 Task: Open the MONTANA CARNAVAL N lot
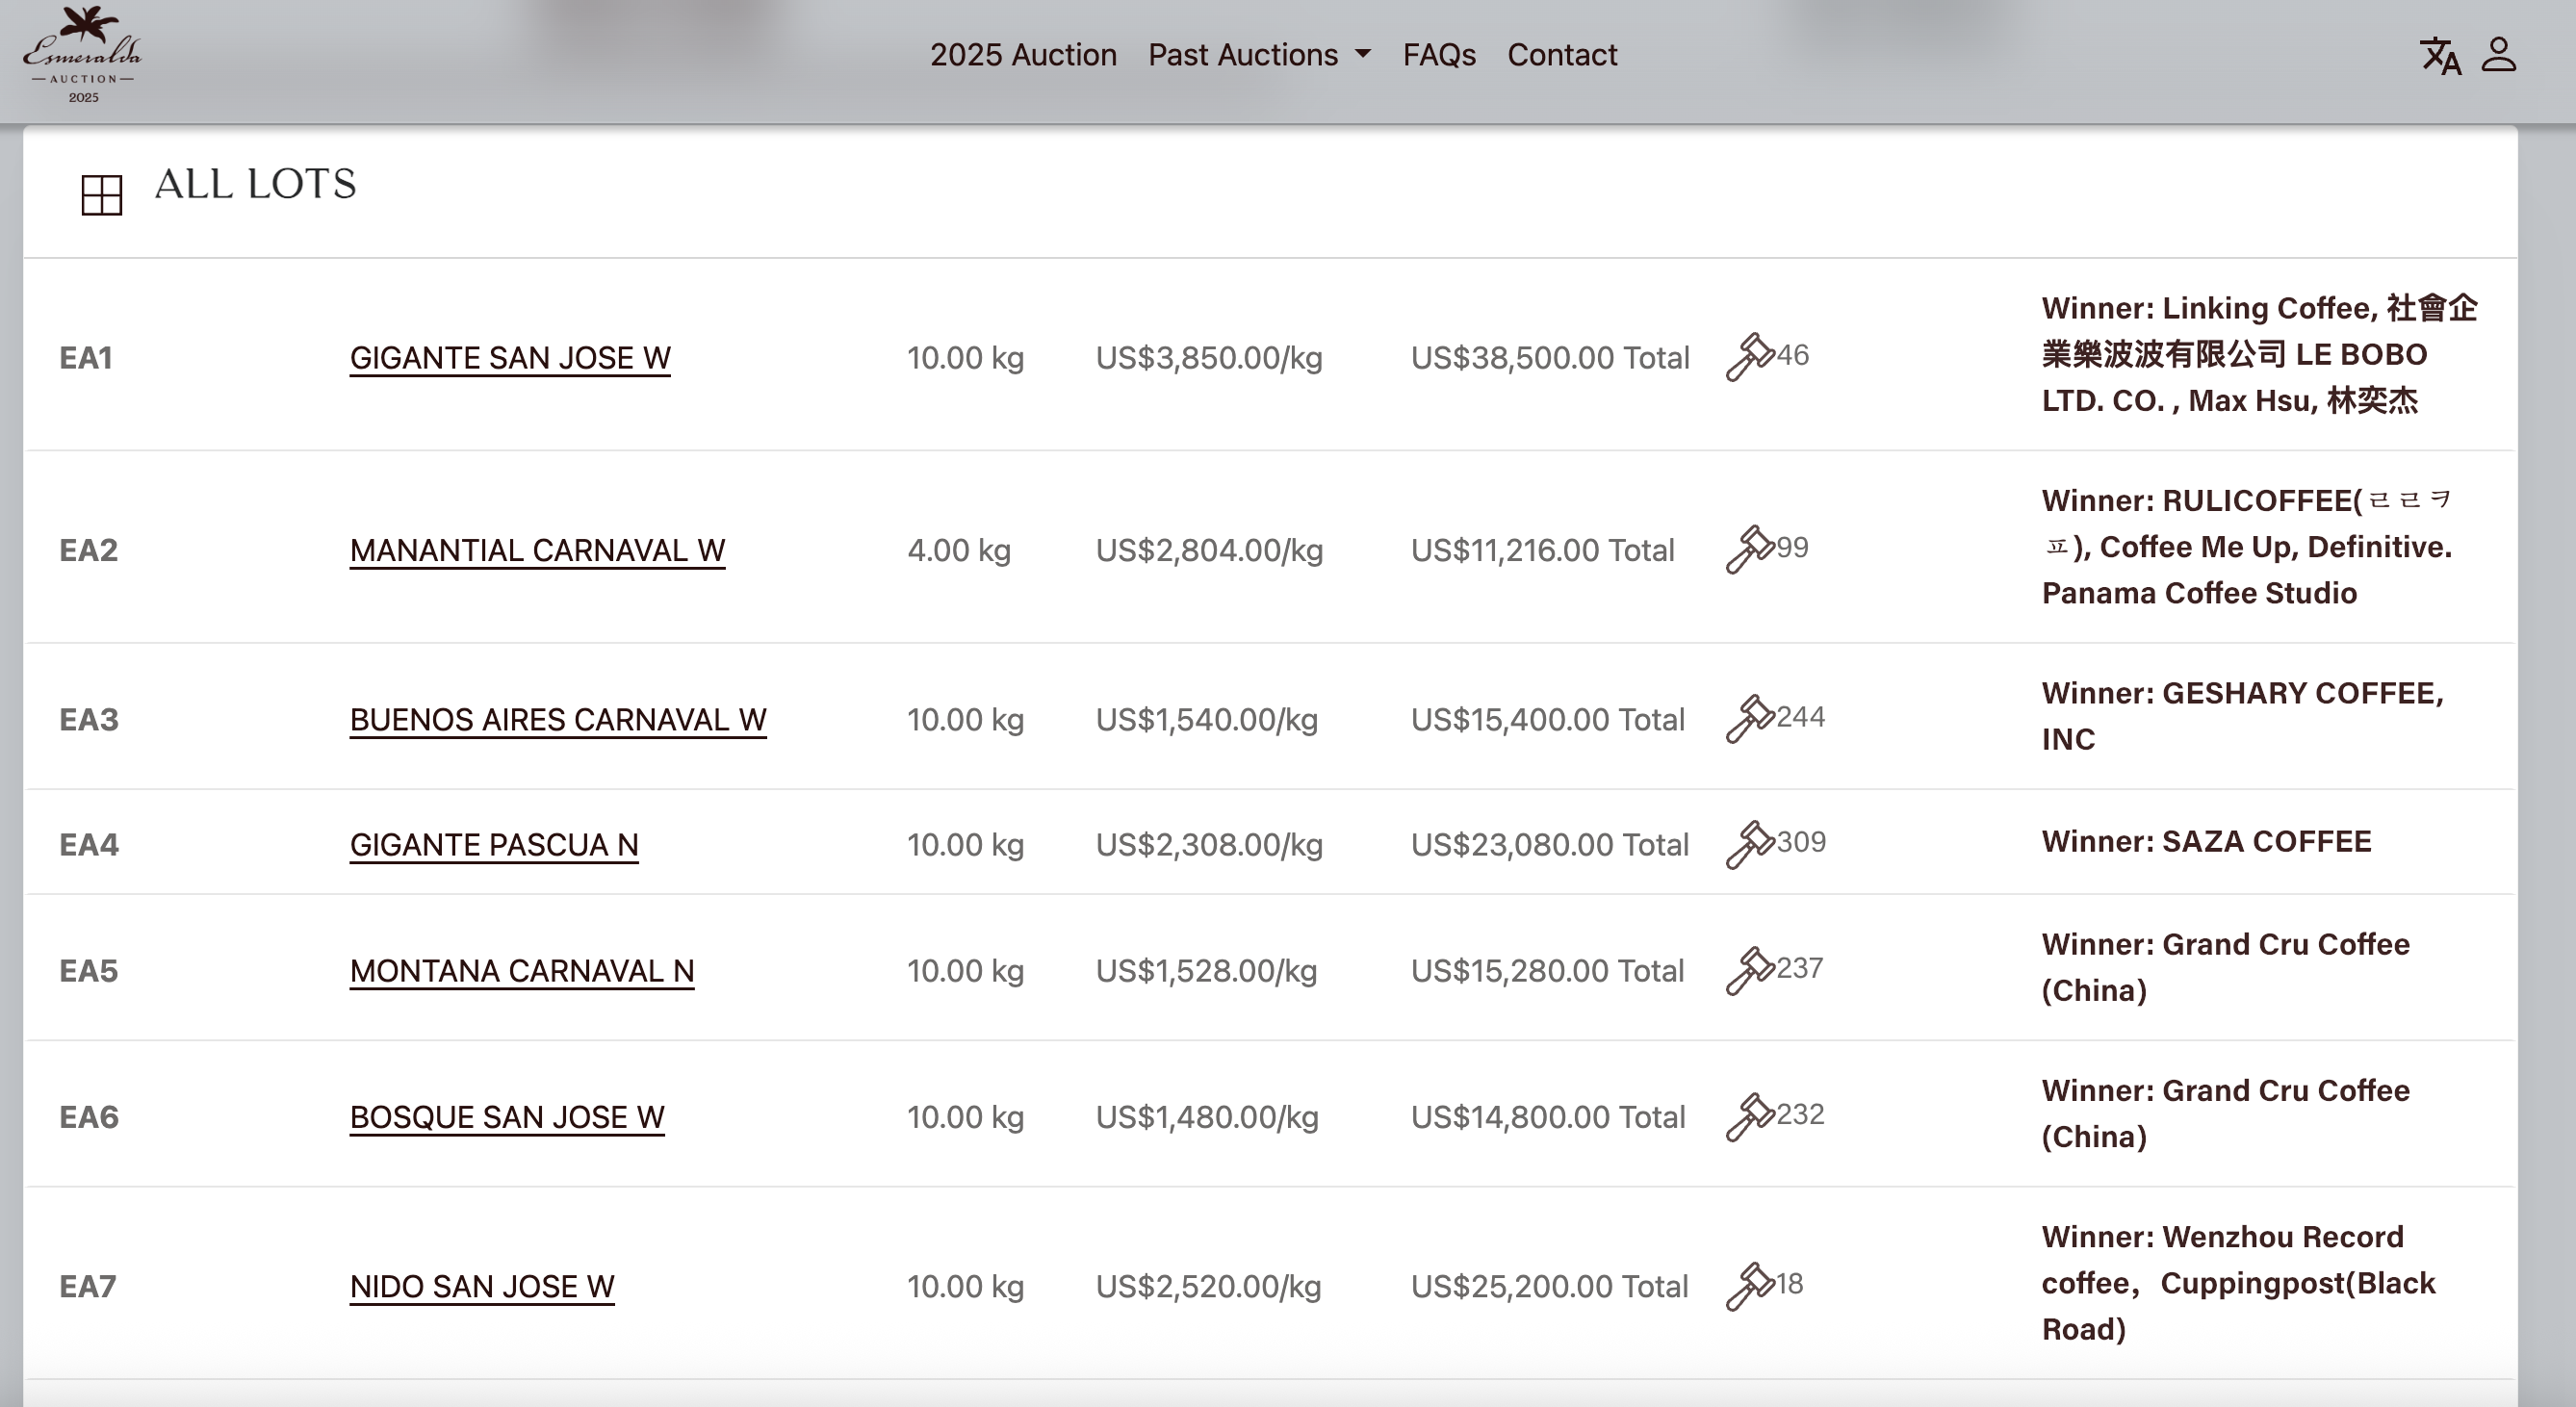click(522, 971)
